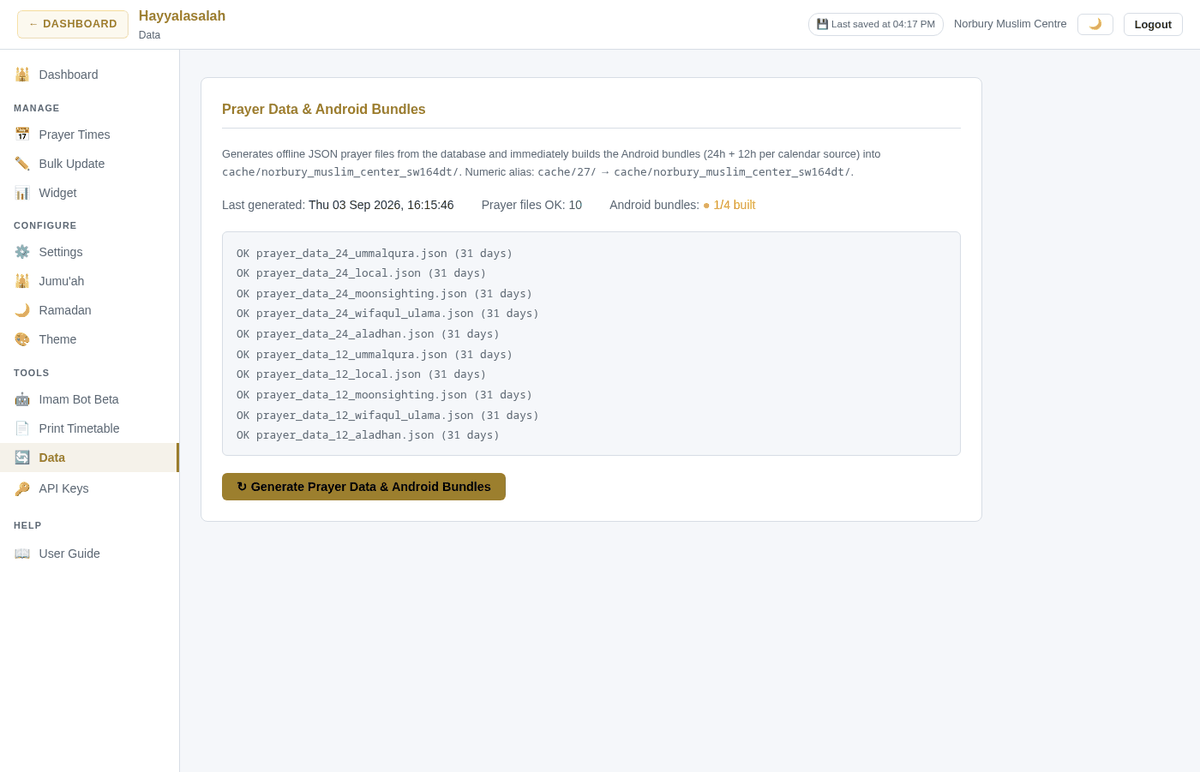The width and height of the screenshot is (1200, 772).
Task: Click the Settings gear icon
Action: coord(22,251)
